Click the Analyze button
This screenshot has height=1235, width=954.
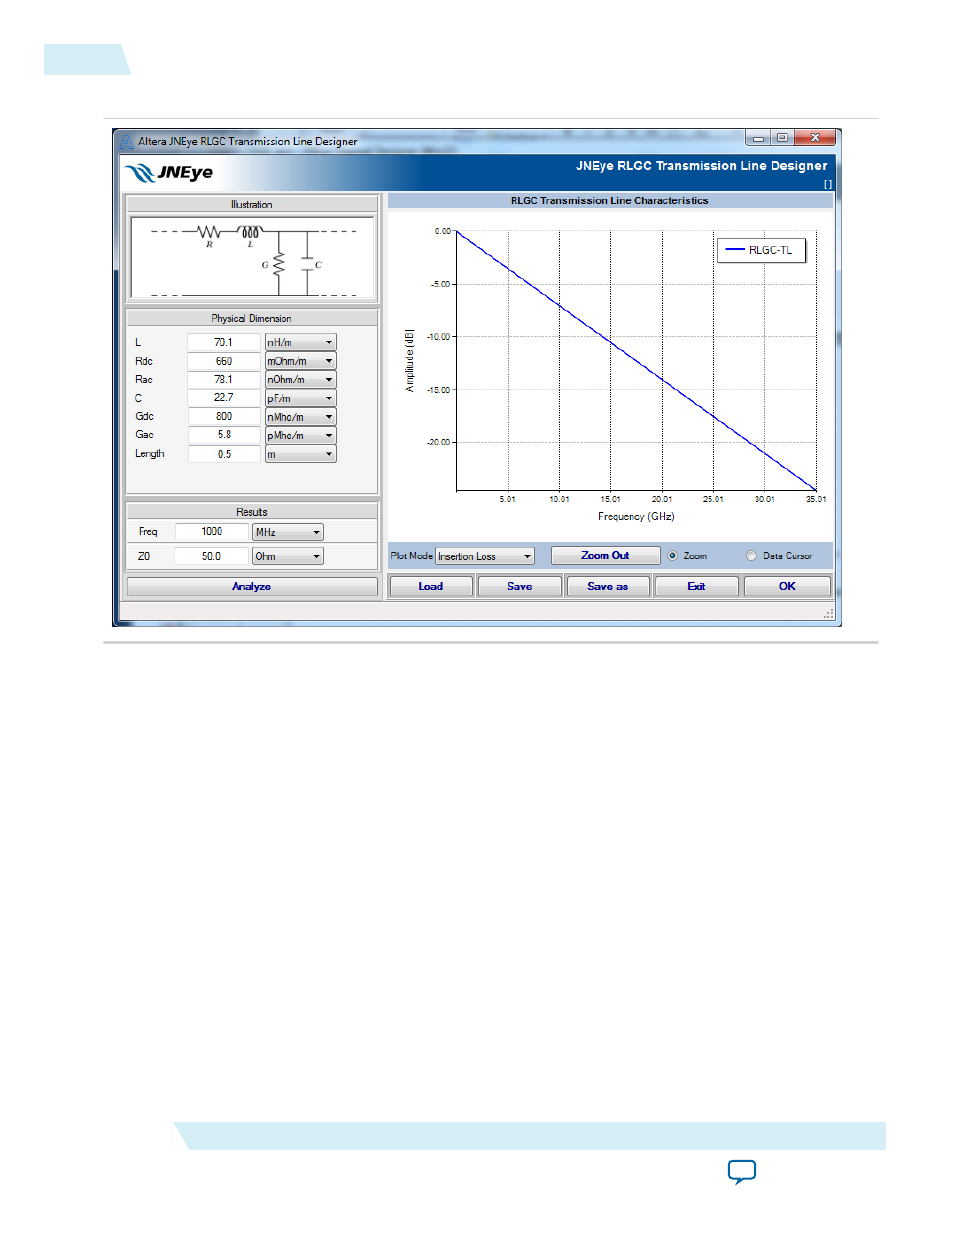coord(251,587)
